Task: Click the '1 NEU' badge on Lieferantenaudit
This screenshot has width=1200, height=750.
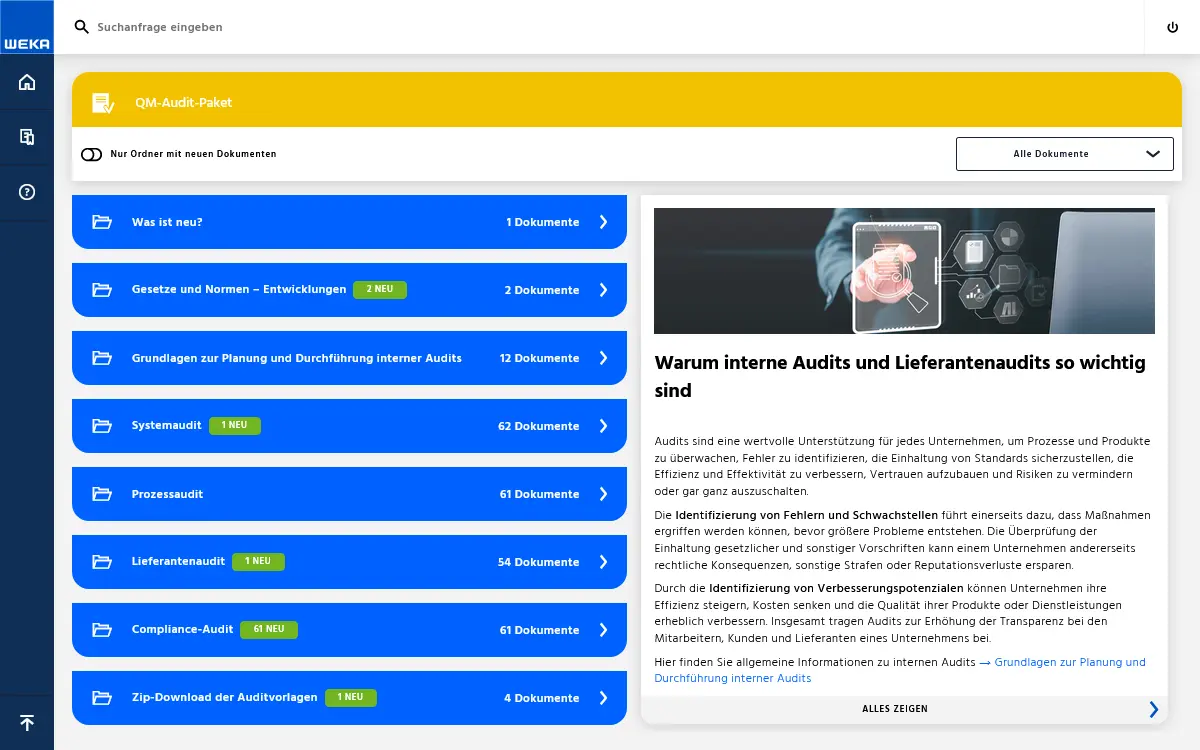Action: coord(258,561)
